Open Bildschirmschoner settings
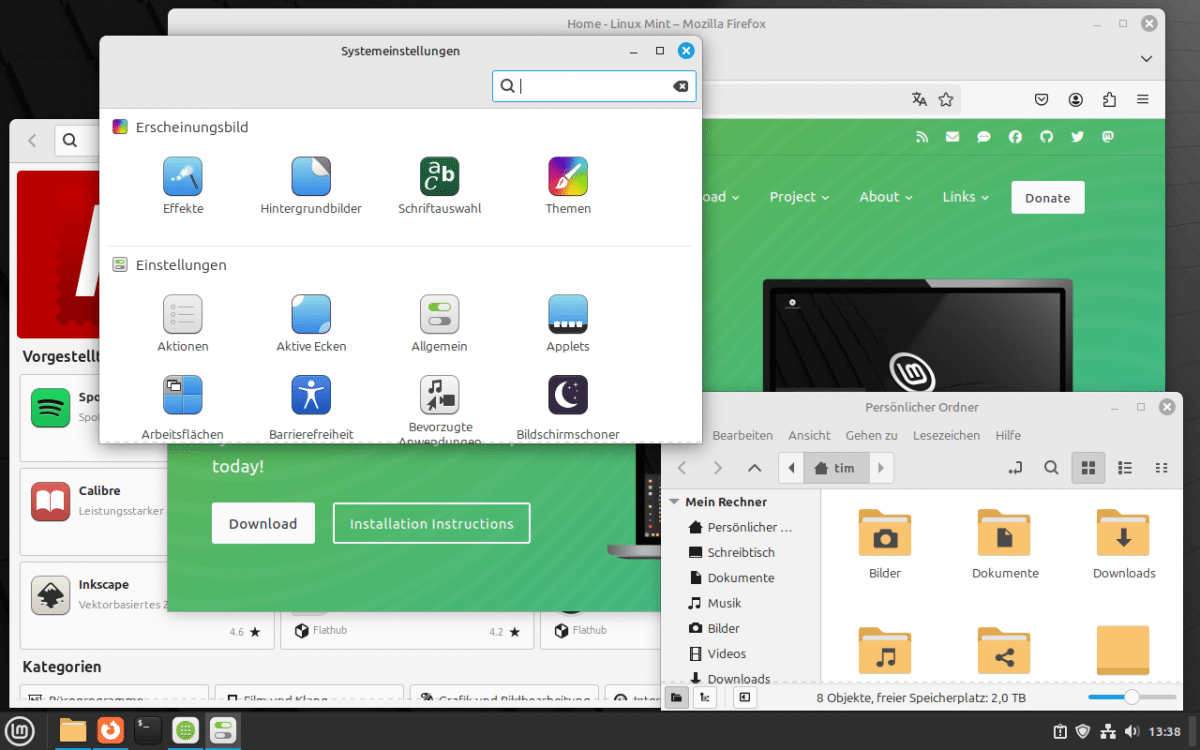 568,408
